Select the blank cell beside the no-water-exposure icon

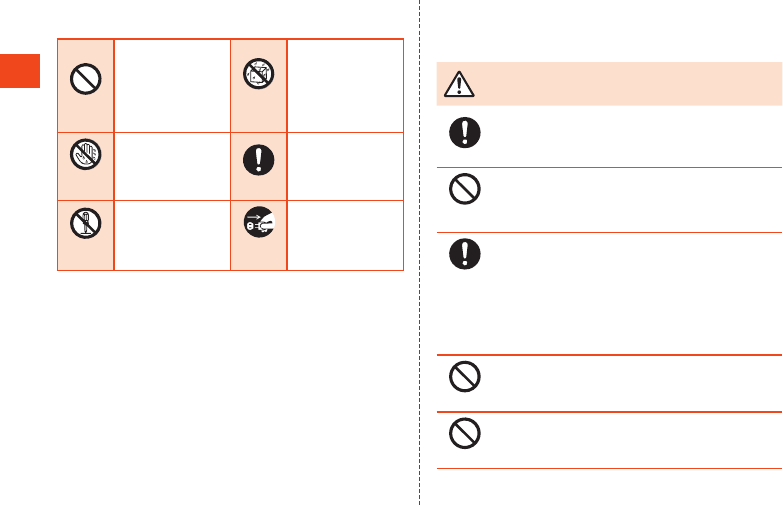point(345,85)
